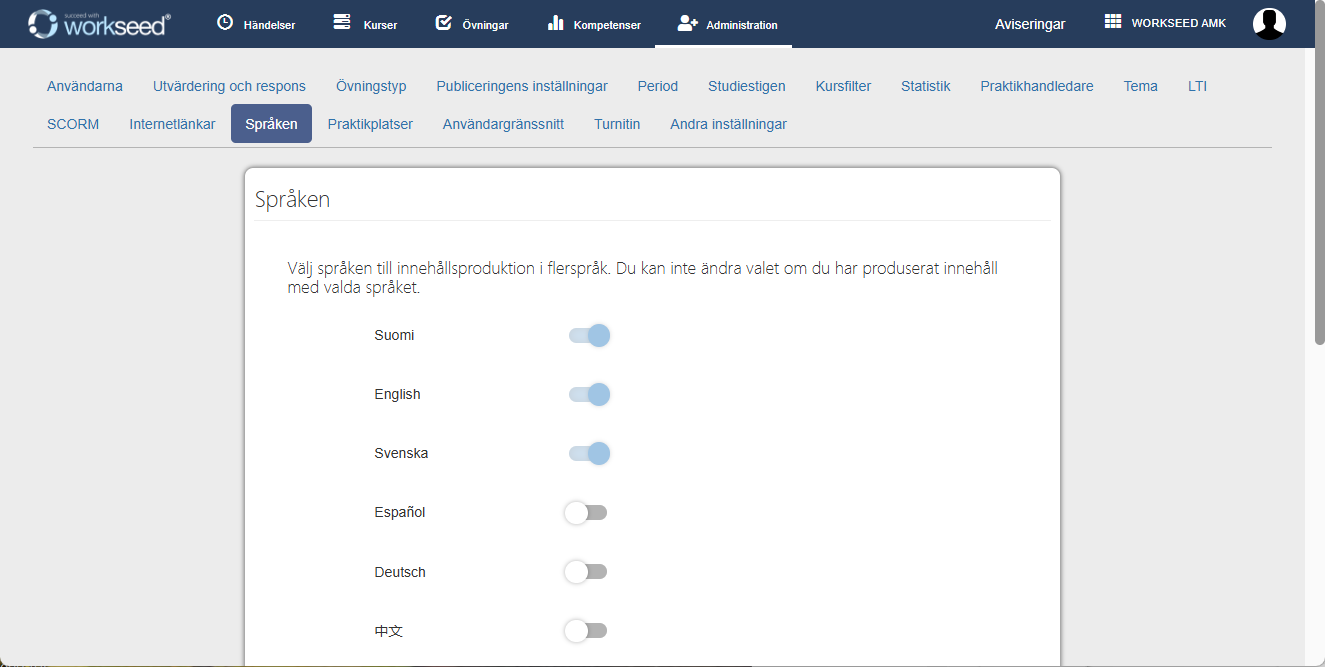Click the Workseed logo
The image size is (1325, 667).
[99, 24]
